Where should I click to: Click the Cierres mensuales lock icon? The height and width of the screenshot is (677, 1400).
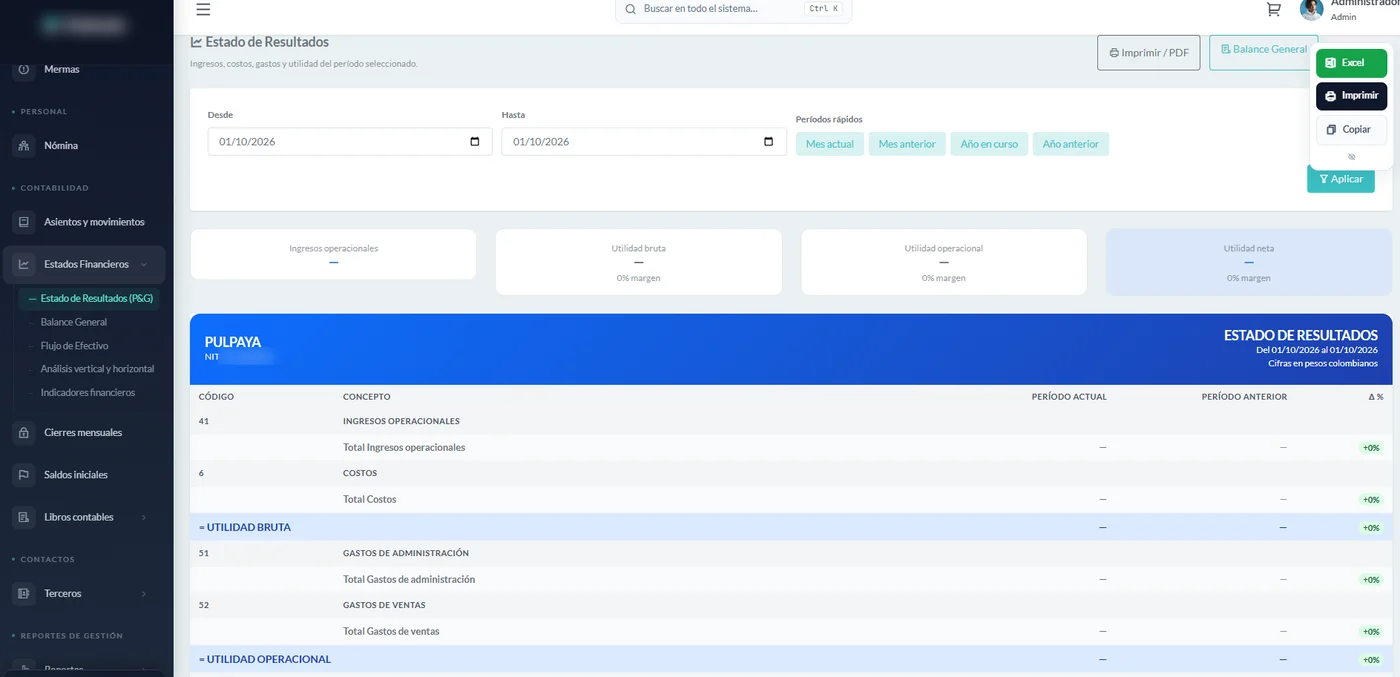[24, 433]
